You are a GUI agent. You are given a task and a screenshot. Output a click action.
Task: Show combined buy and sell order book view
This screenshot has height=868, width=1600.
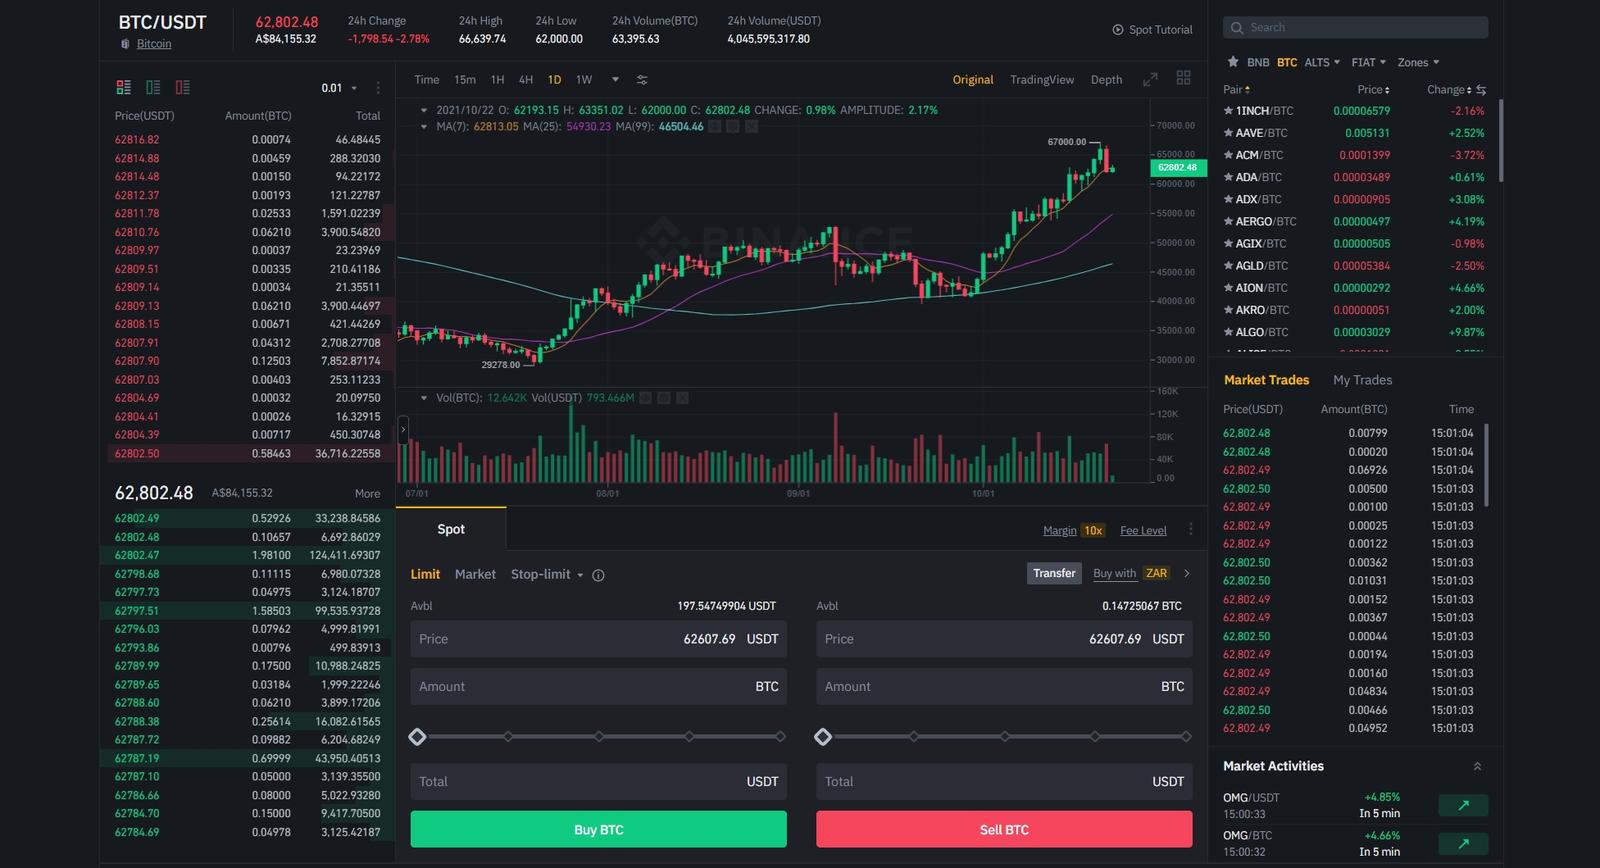pyautogui.click(x=124, y=88)
